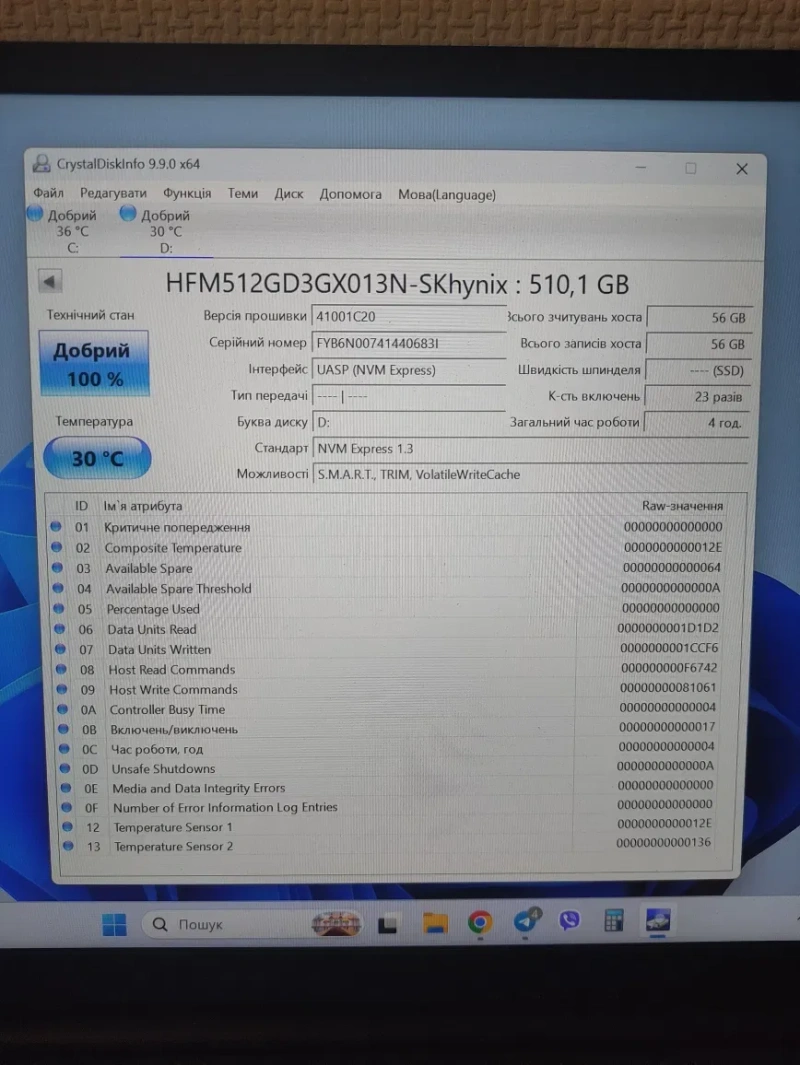Click the features field S.M.A.R.T., TRIM
The image size is (800, 1065).
[x=530, y=475]
